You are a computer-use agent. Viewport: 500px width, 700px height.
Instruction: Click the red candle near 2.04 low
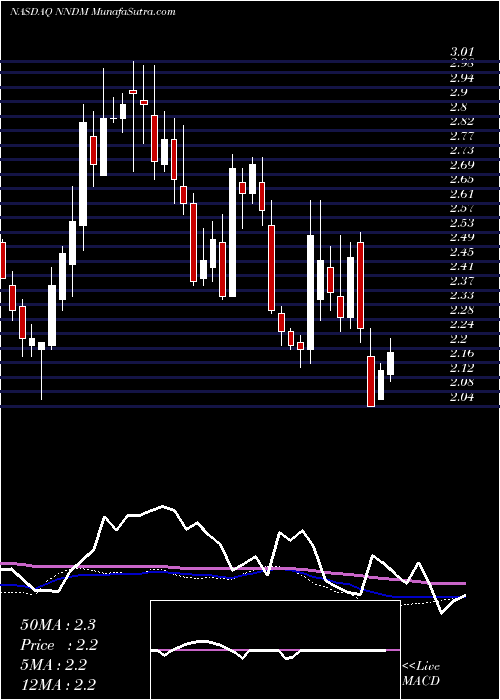371,381
